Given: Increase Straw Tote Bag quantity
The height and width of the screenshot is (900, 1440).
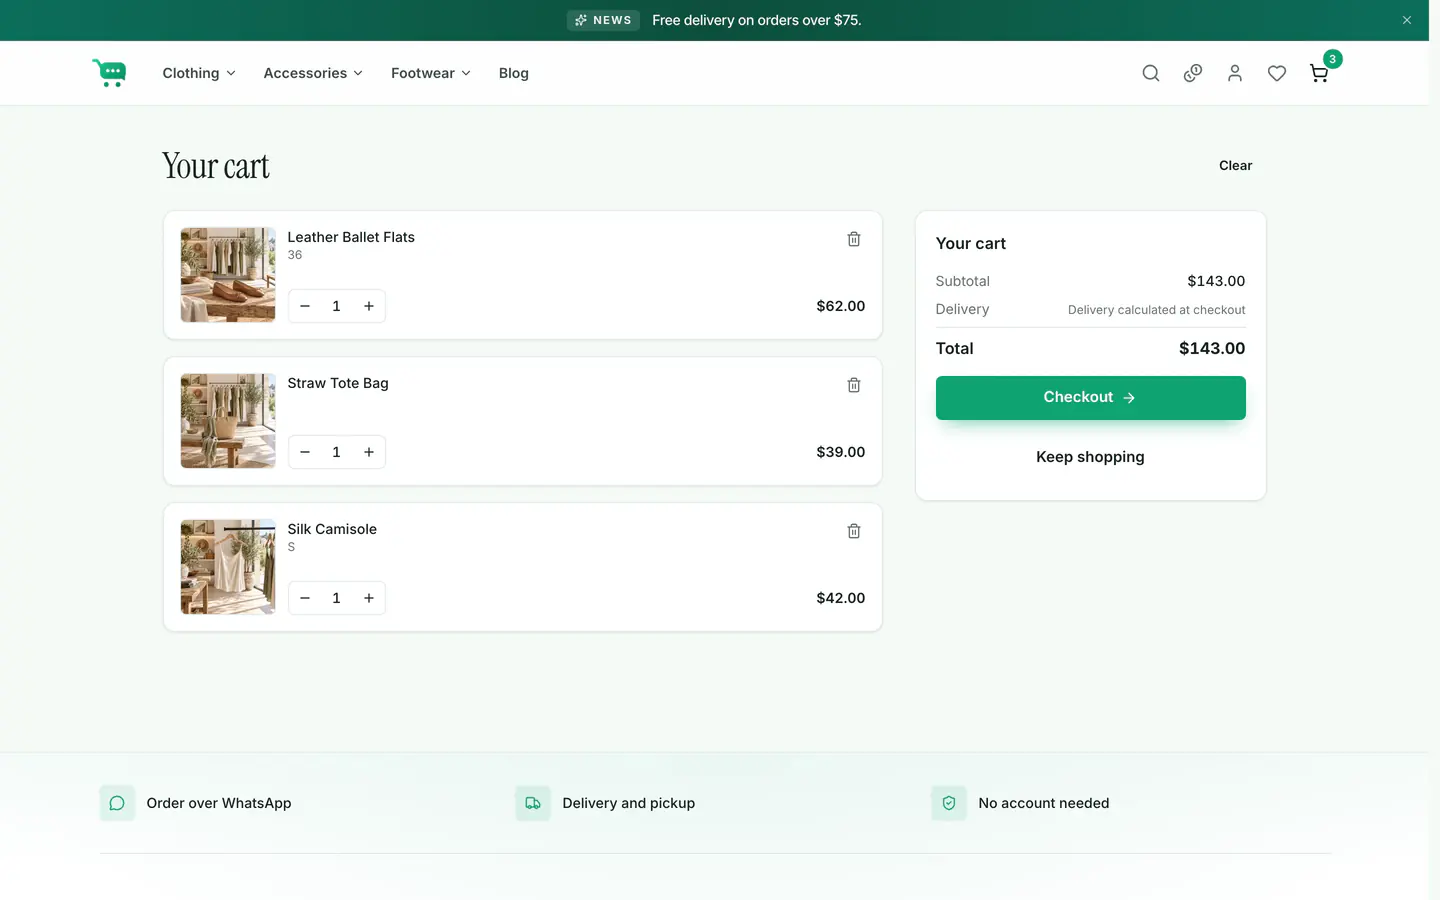Looking at the screenshot, I should click(x=369, y=452).
